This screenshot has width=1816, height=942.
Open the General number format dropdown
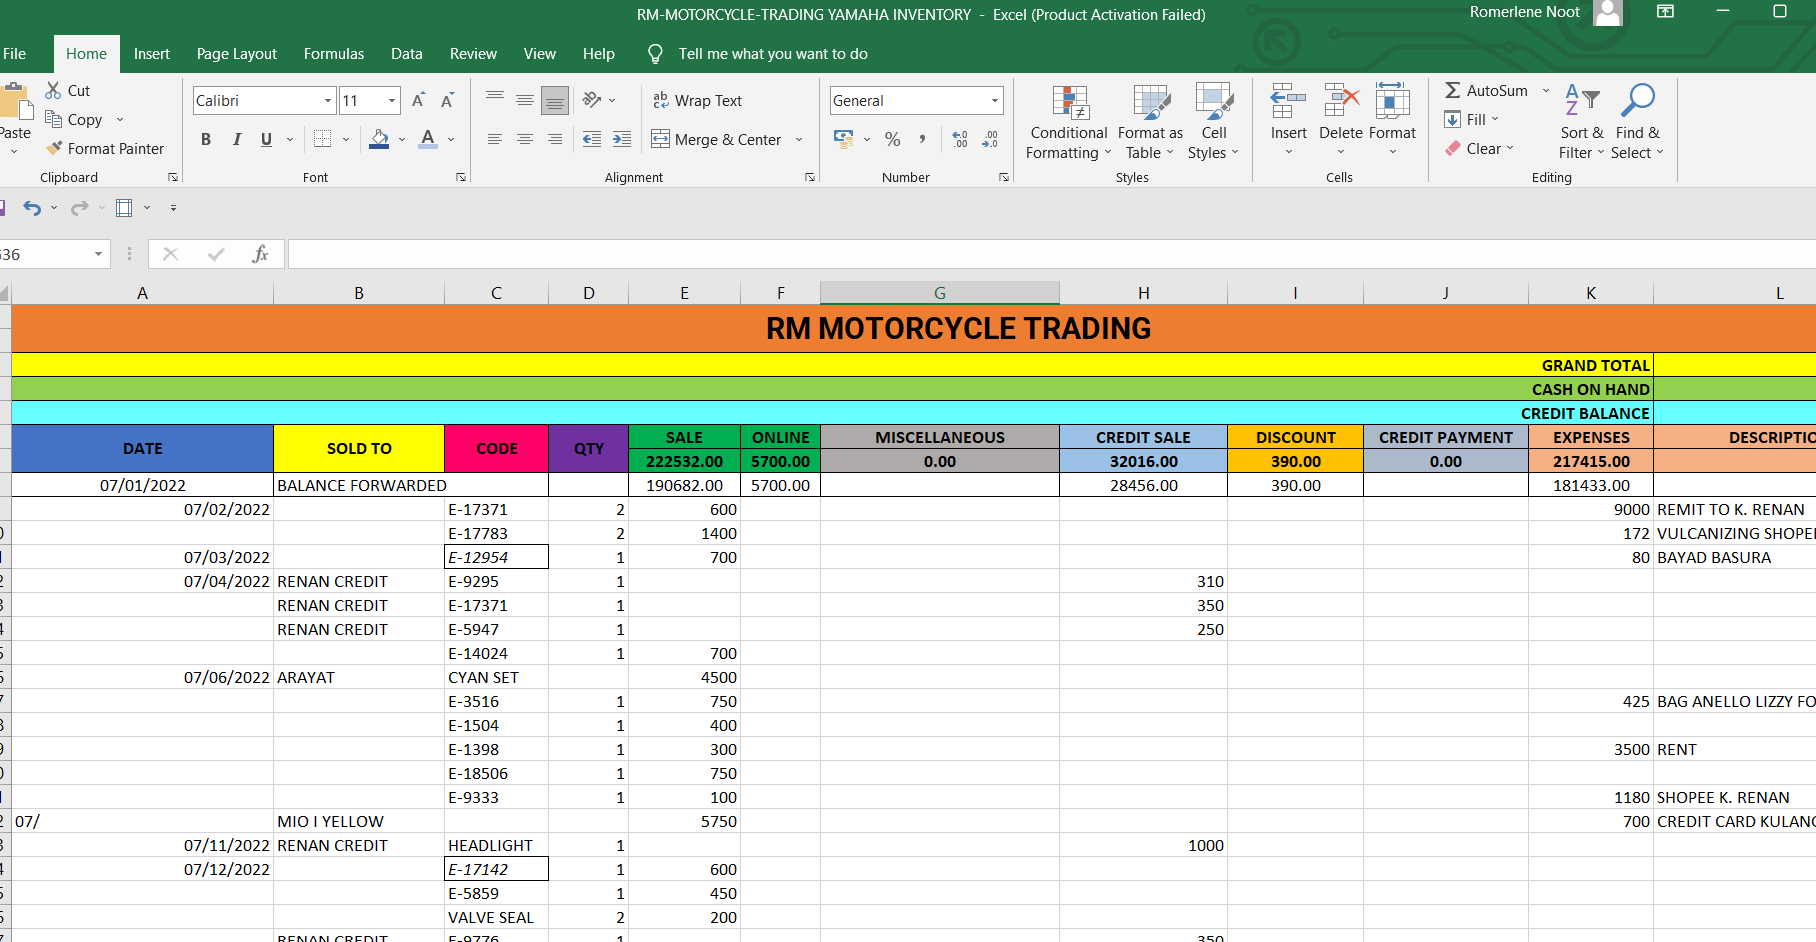click(x=995, y=100)
